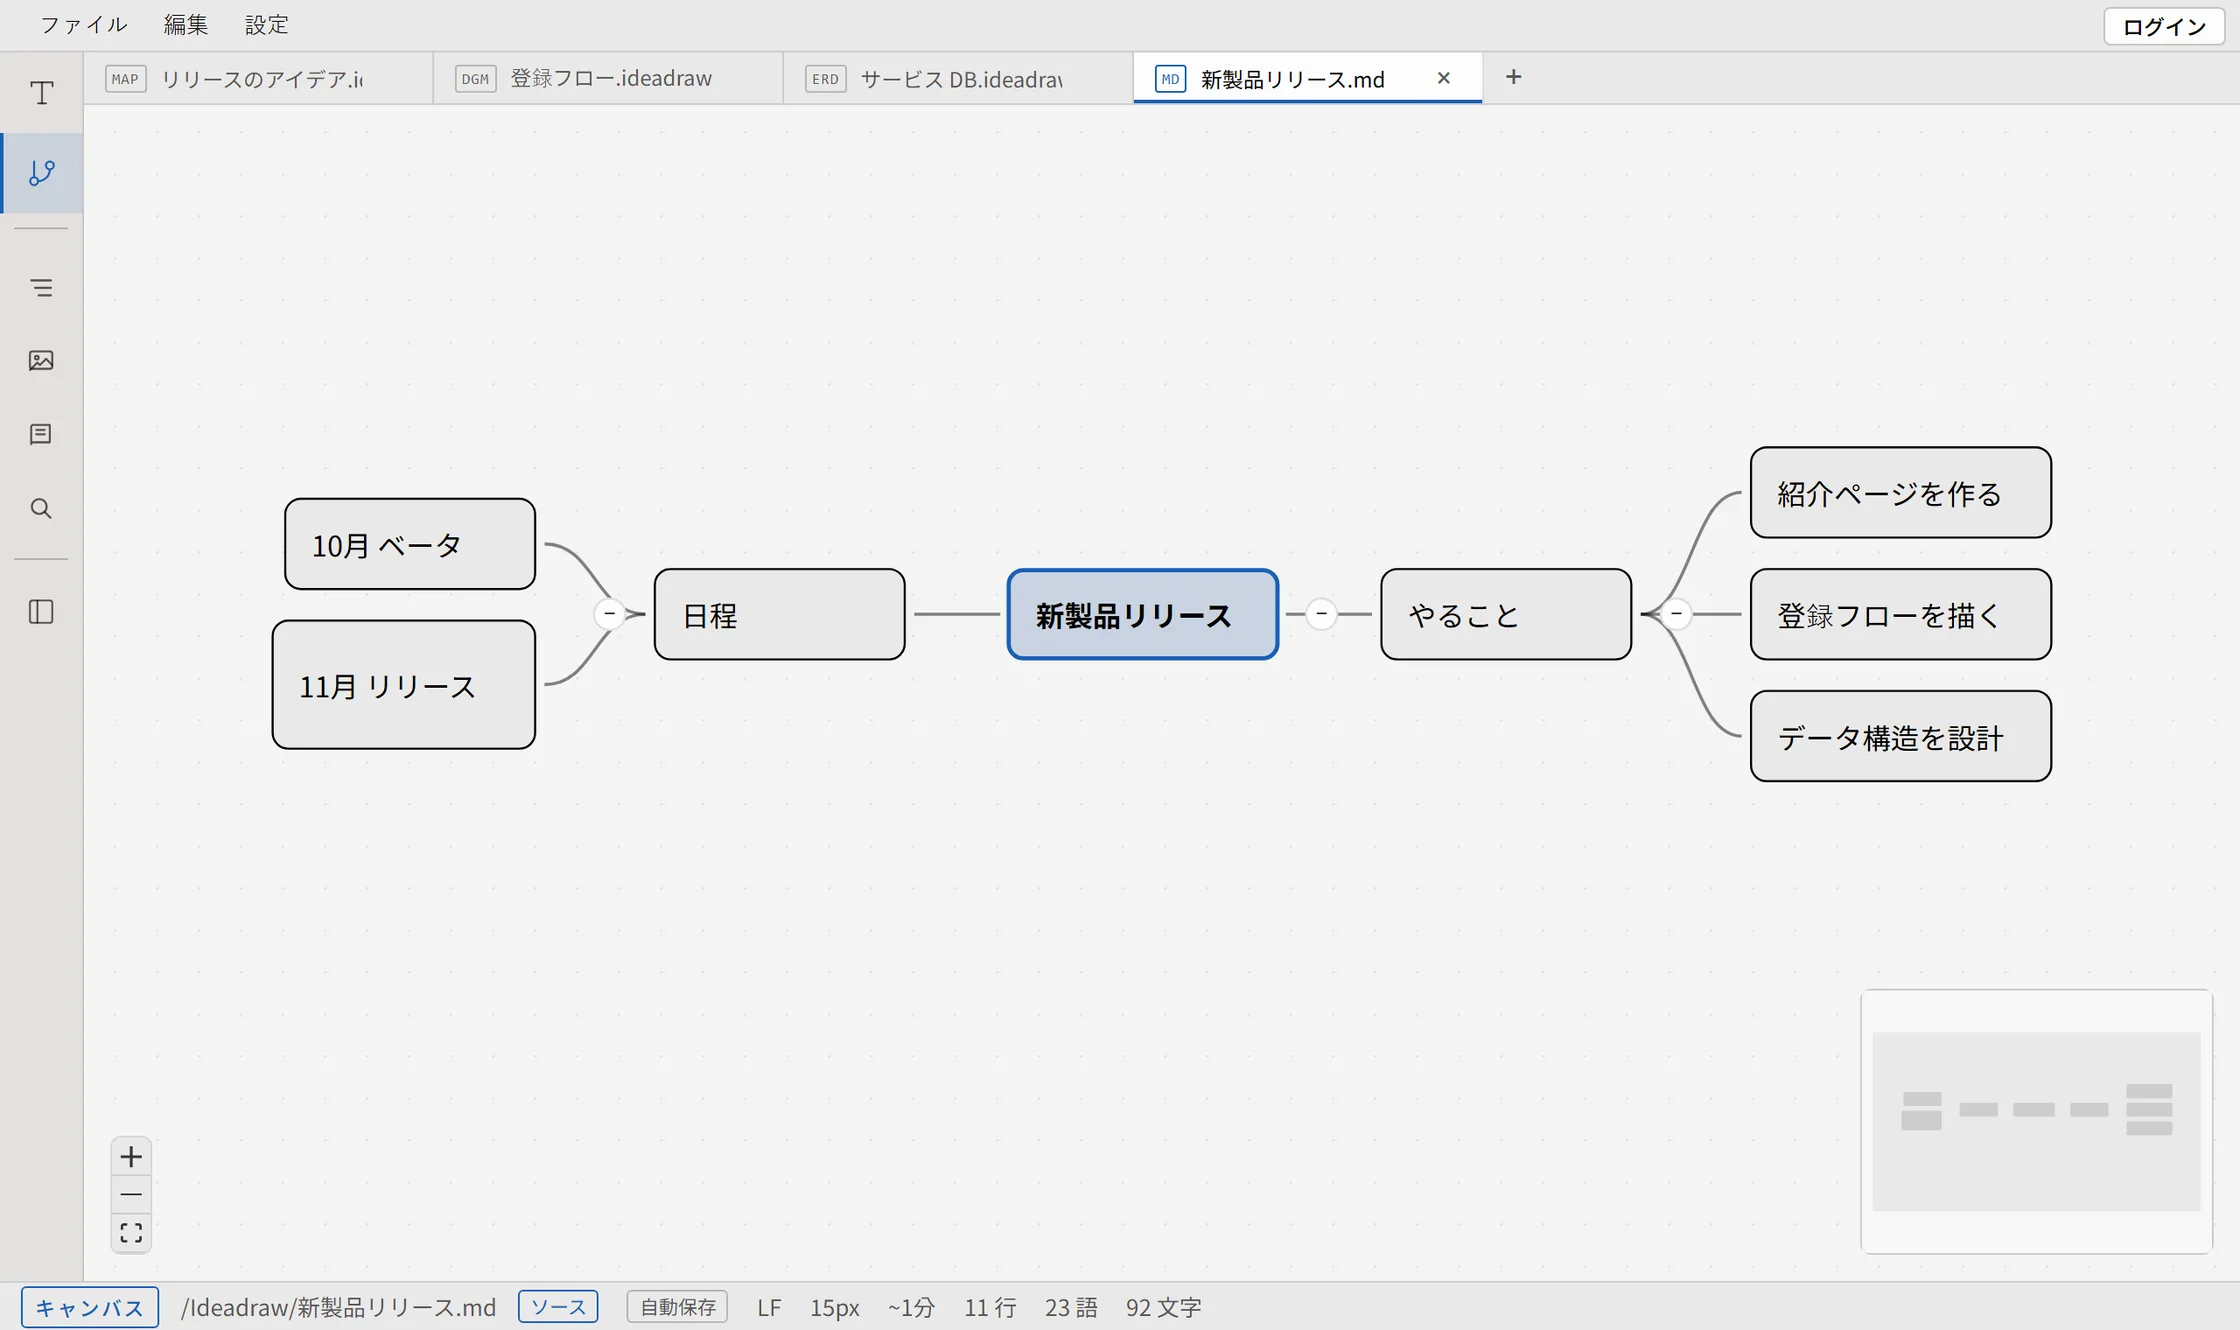The height and width of the screenshot is (1330, 2240).
Task: Zoom in with the plus button
Action: click(x=131, y=1157)
